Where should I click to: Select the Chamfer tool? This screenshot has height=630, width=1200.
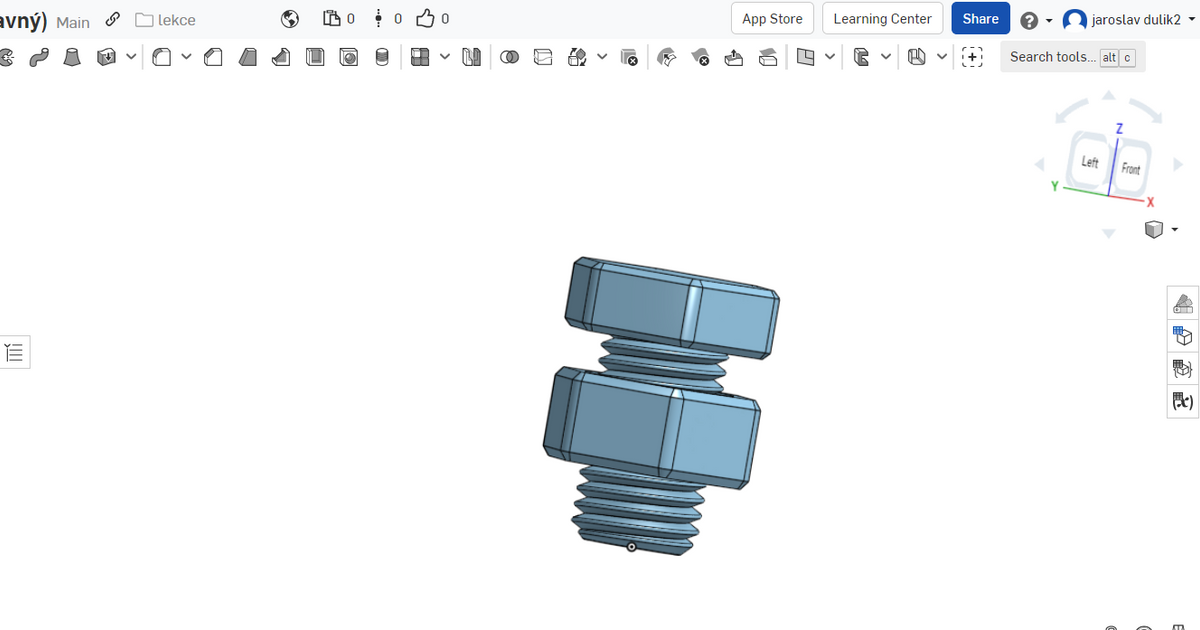point(213,57)
